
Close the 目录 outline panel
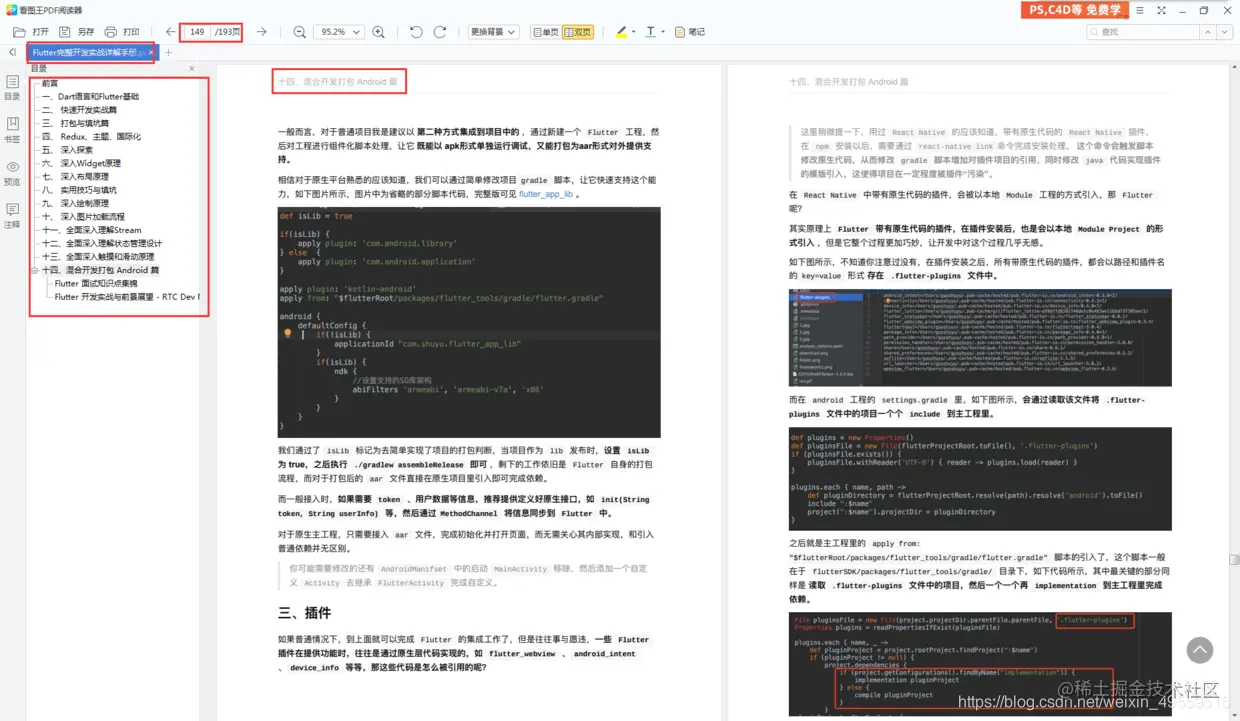pyautogui.click(x=192, y=69)
